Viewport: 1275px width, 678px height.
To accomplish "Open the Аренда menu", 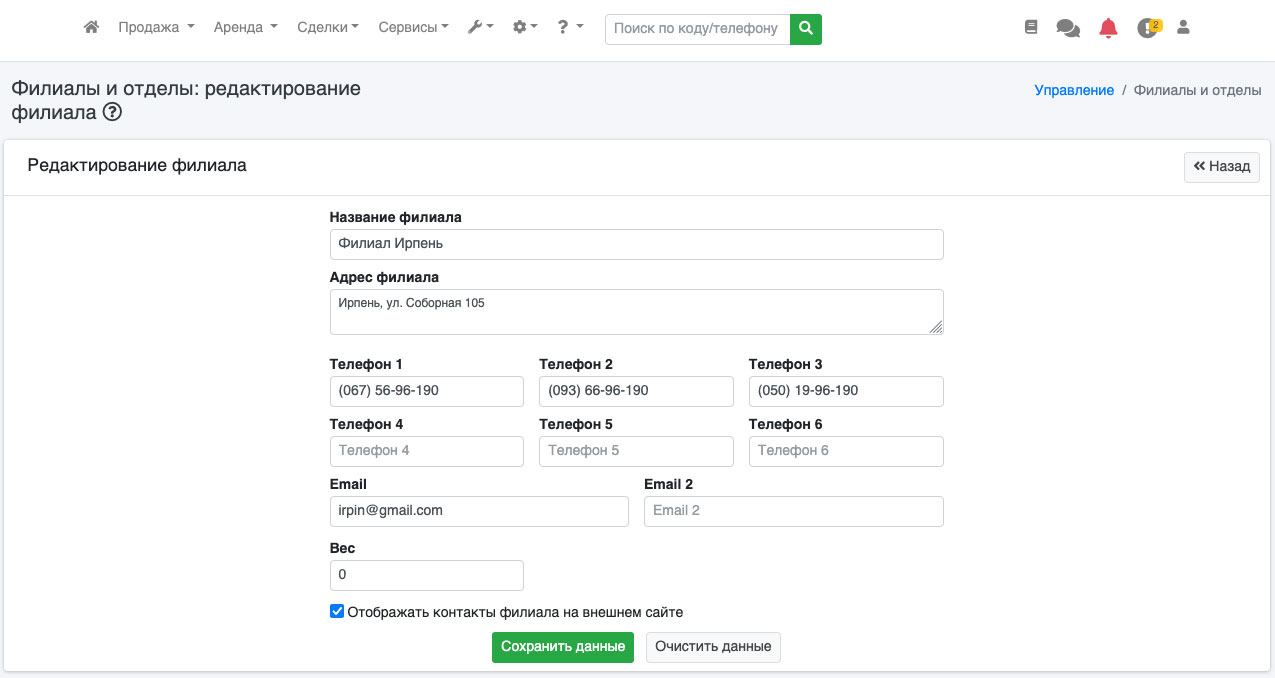I will click(245, 28).
